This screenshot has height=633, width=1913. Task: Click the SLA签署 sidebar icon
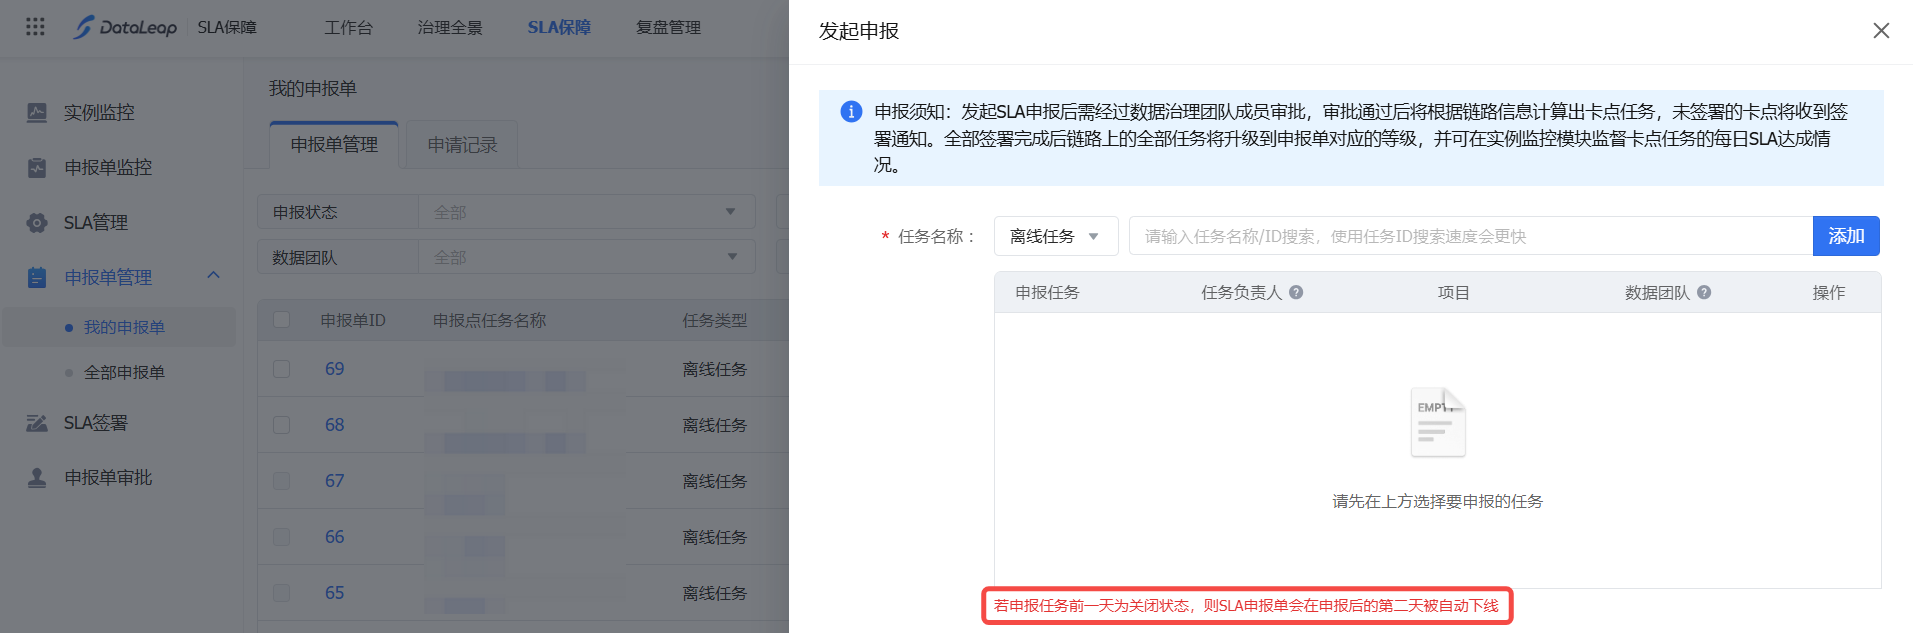[x=37, y=423]
